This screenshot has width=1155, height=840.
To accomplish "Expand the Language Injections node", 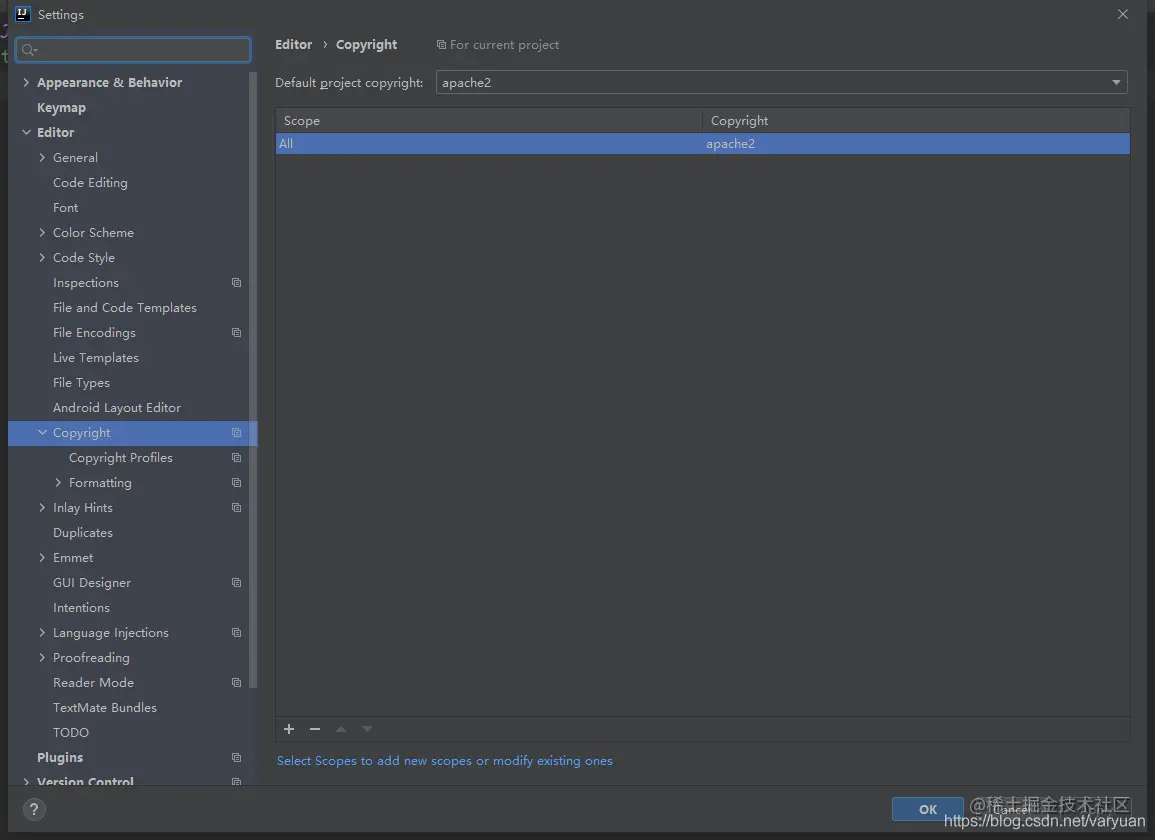I will (42, 633).
